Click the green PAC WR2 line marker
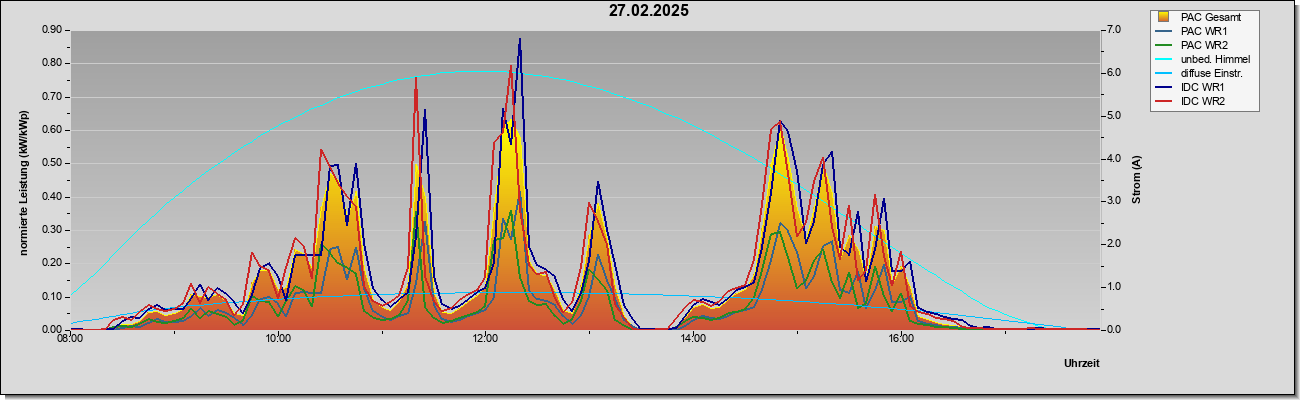The width and height of the screenshot is (1300, 400). point(1164,45)
